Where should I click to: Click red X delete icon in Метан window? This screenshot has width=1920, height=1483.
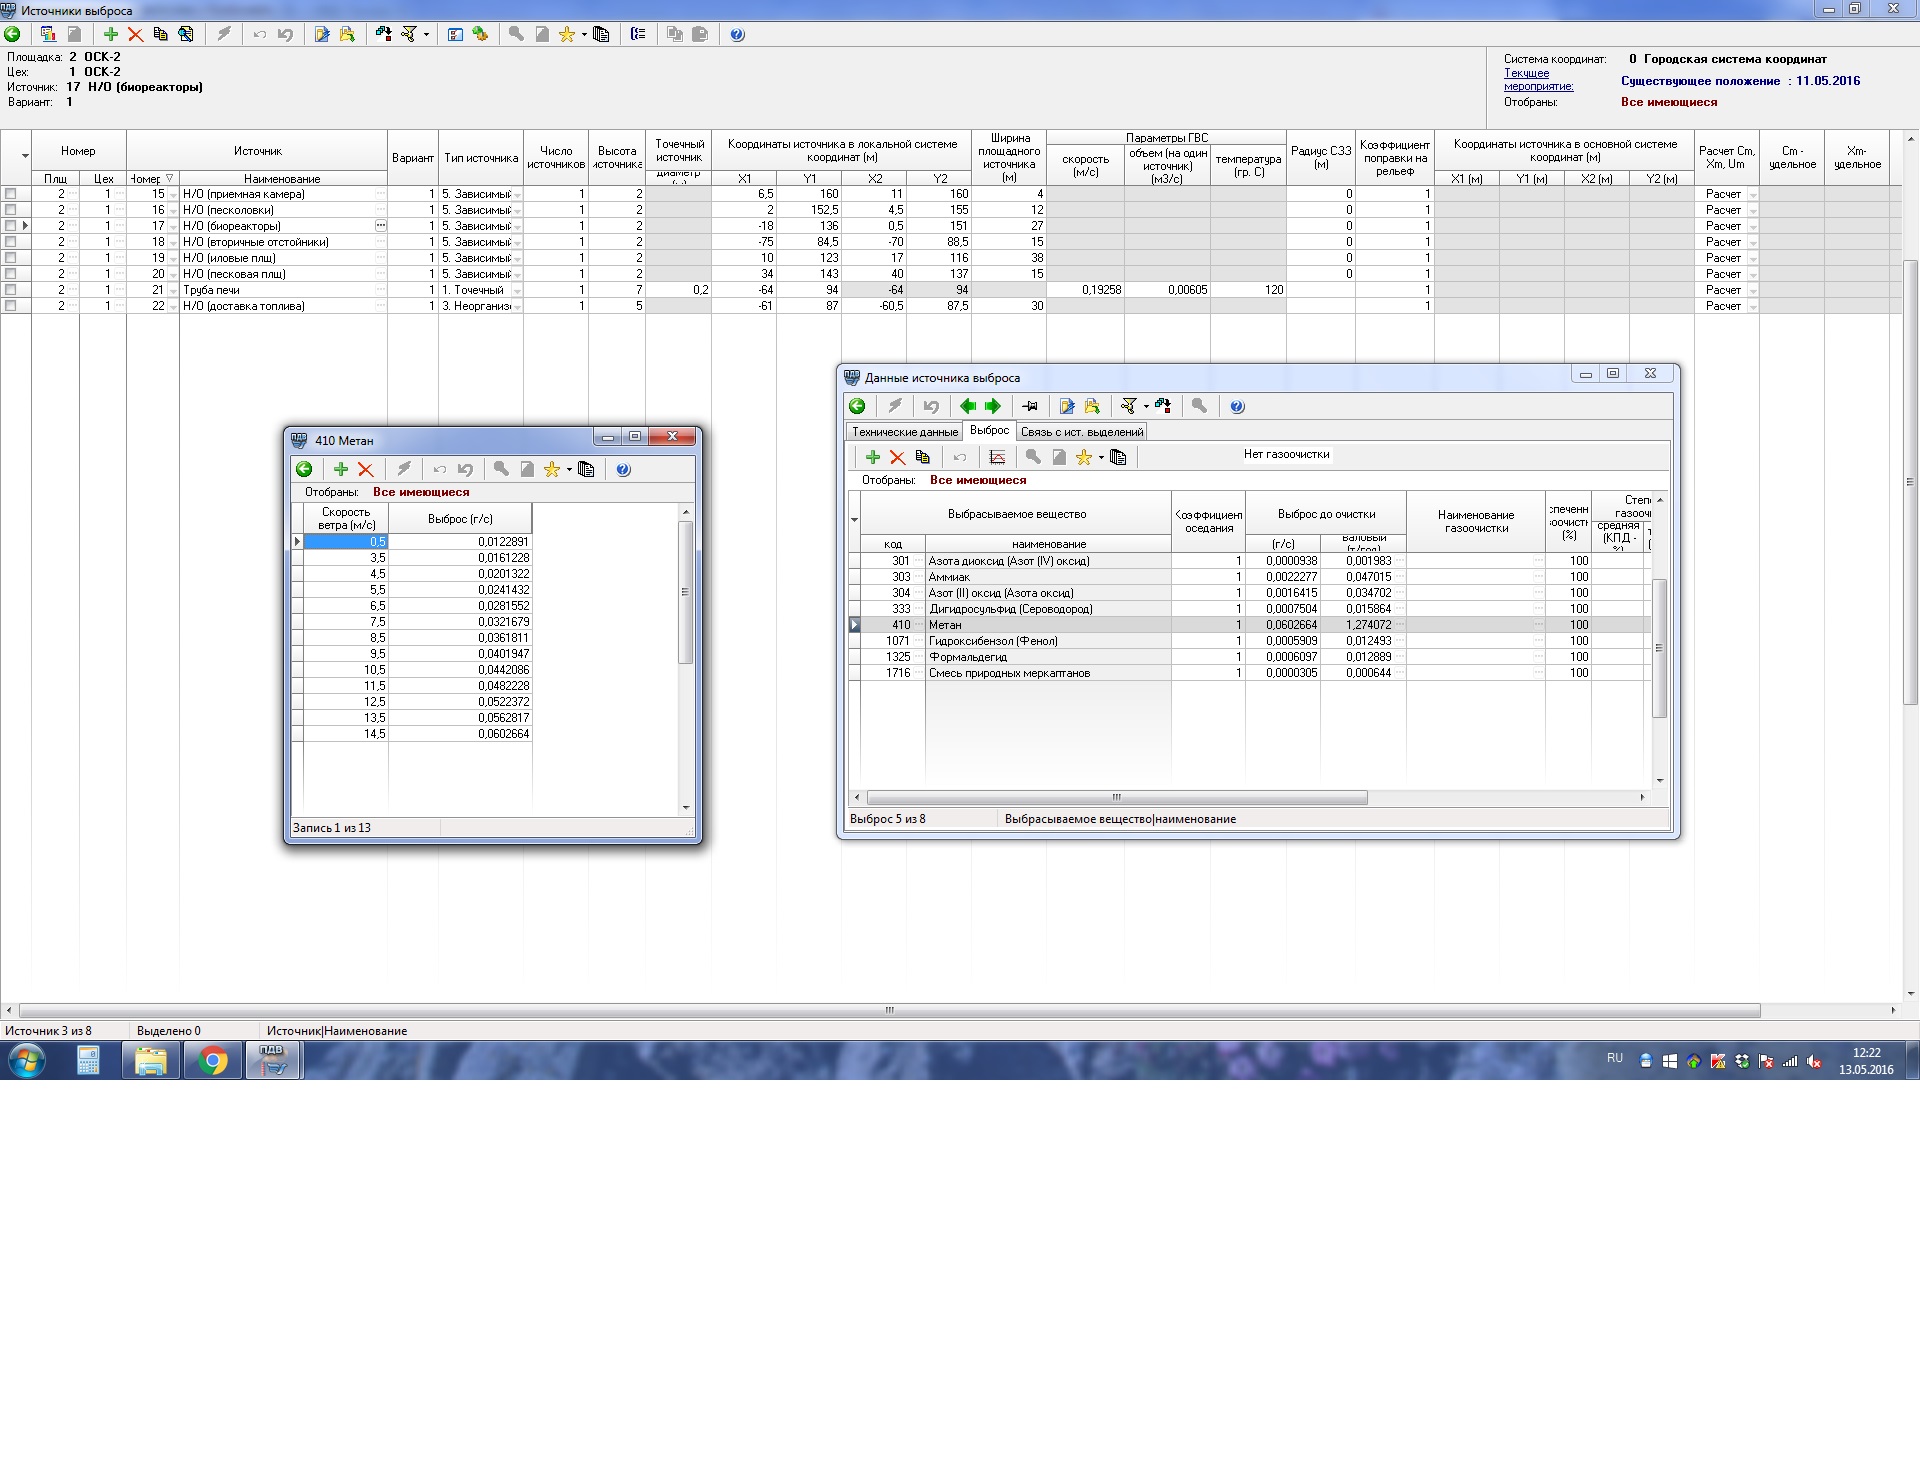[366, 469]
